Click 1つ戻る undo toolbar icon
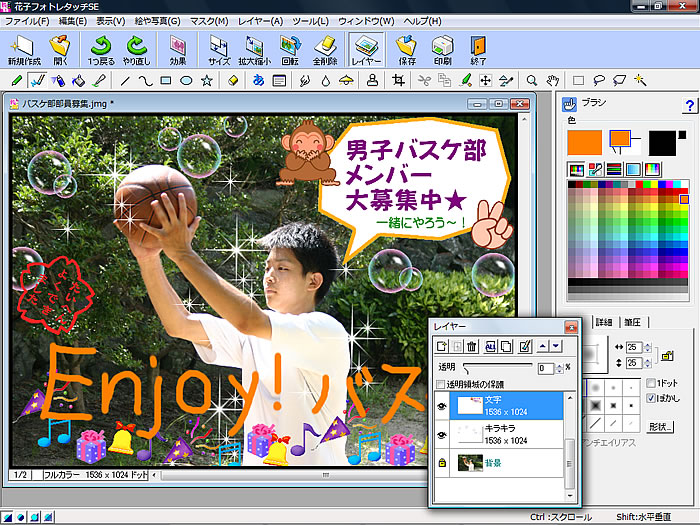 coord(101,50)
